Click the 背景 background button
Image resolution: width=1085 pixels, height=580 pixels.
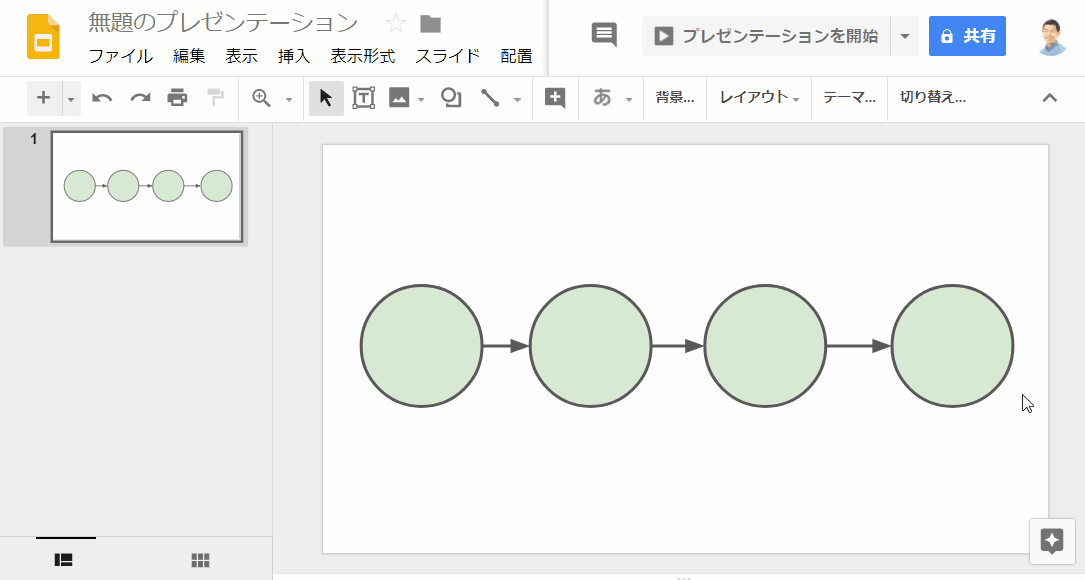coord(675,98)
